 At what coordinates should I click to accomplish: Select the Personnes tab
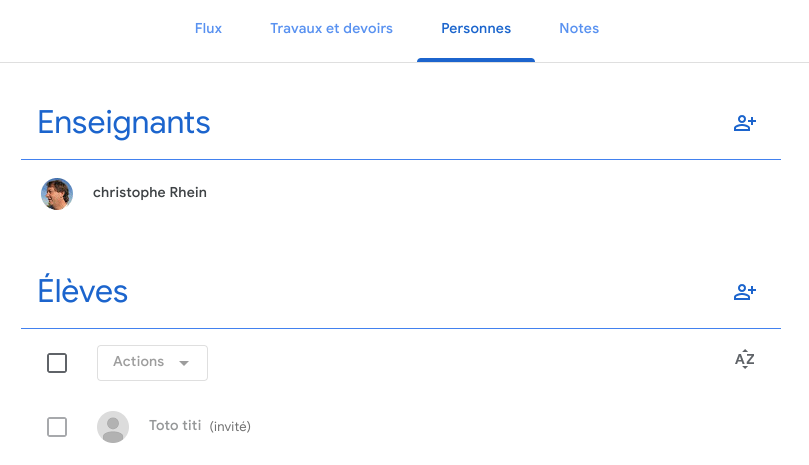pyautogui.click(x=476, y=28)
